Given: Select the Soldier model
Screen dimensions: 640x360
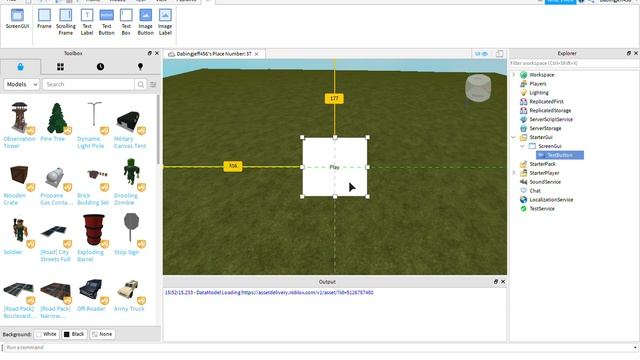Looking at the screenshot, I should coord(19,235).
